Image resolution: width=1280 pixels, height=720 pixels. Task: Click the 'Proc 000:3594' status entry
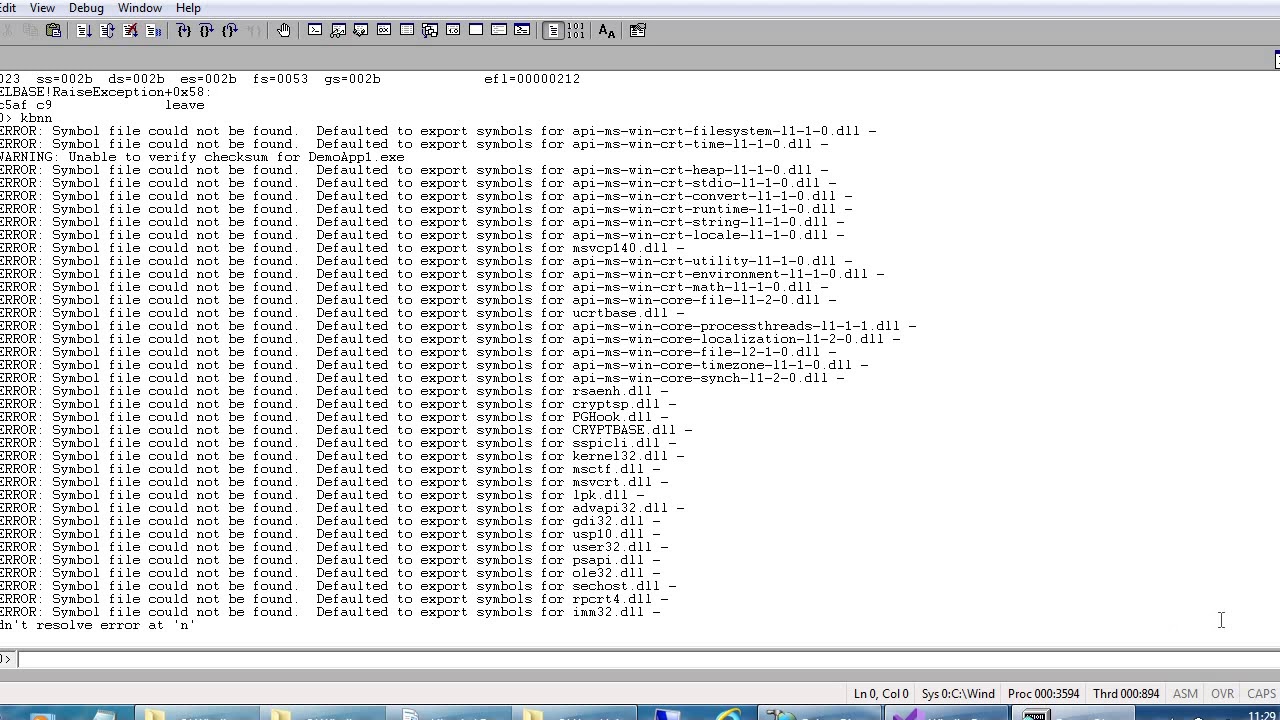pos(1043,694)
